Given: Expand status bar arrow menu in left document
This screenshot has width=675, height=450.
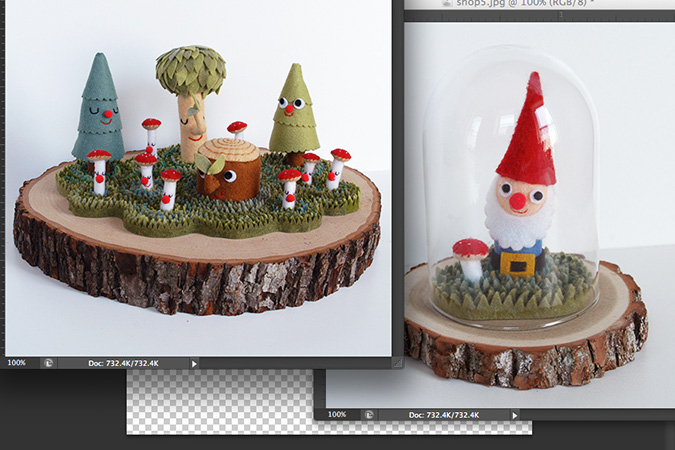Looking at the screenshot, I should coord(194,363).
